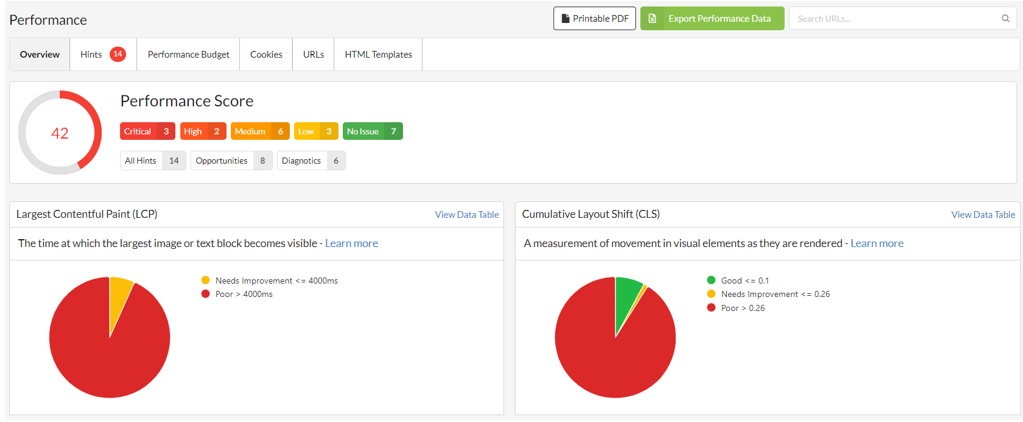Filter by Medium severity hints
This screenshot has height=422, width=1023.
coord(260,131)
